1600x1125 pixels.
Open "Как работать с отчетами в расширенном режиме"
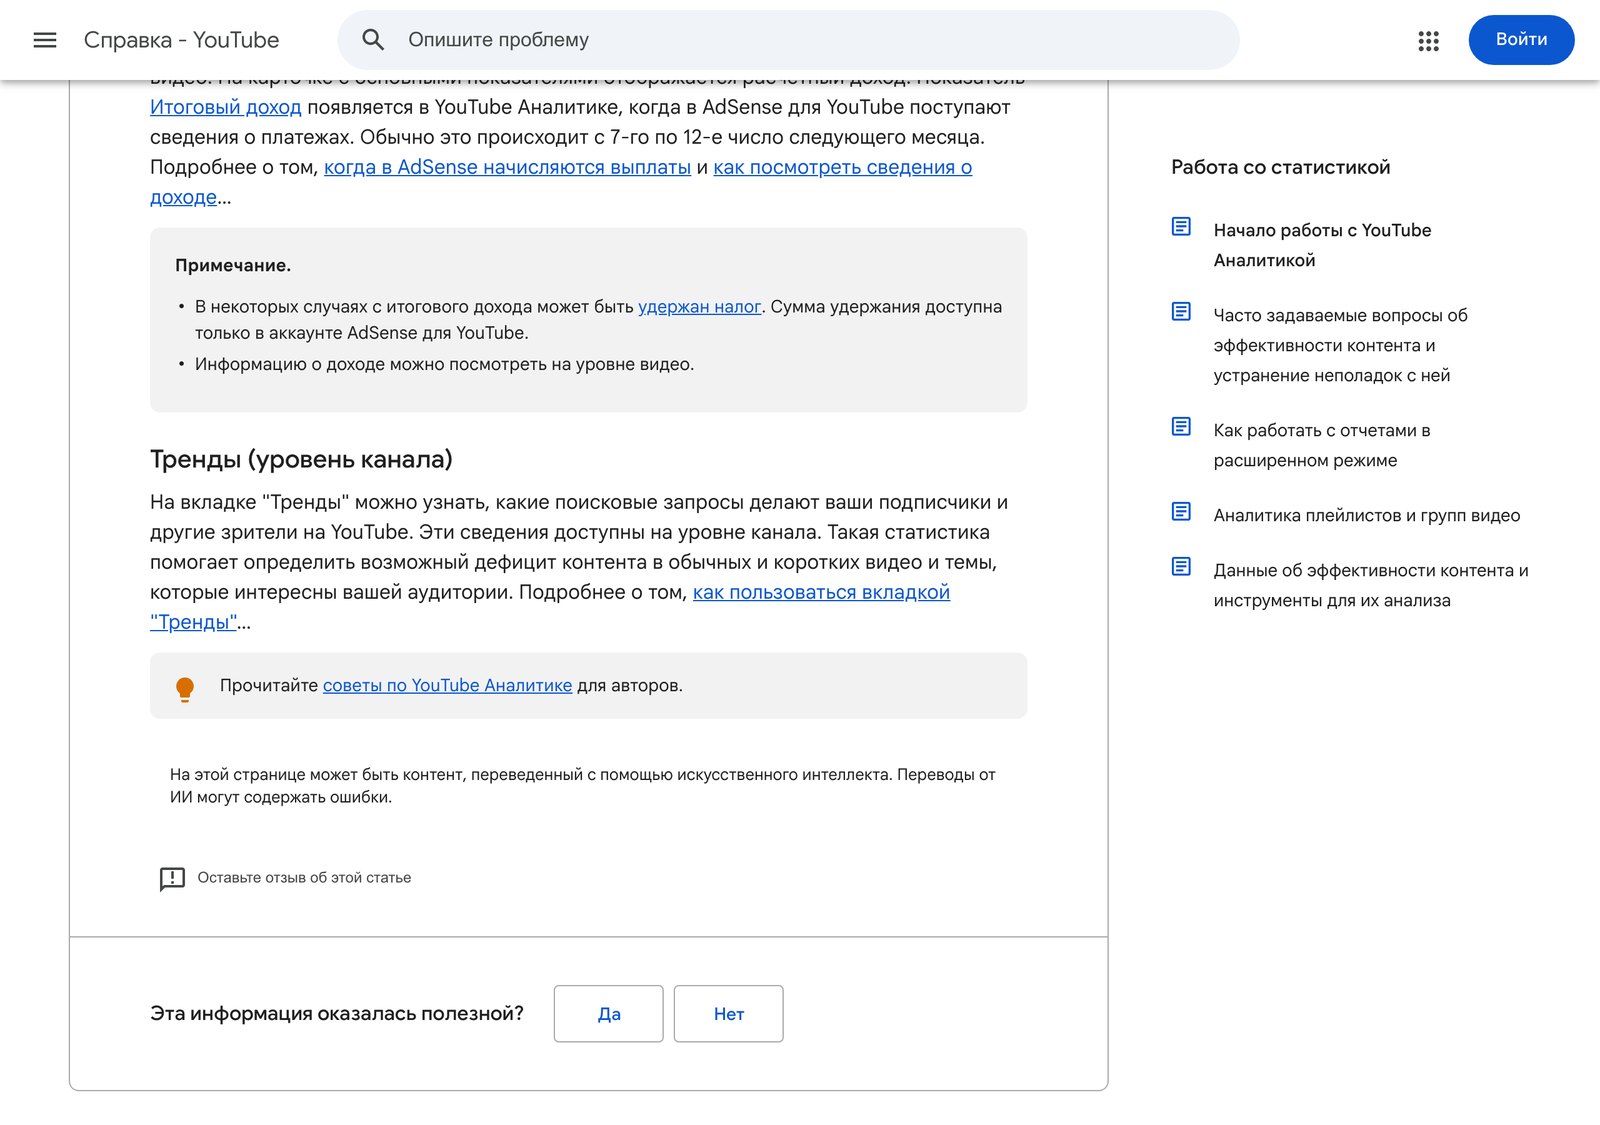point(1322,445)
